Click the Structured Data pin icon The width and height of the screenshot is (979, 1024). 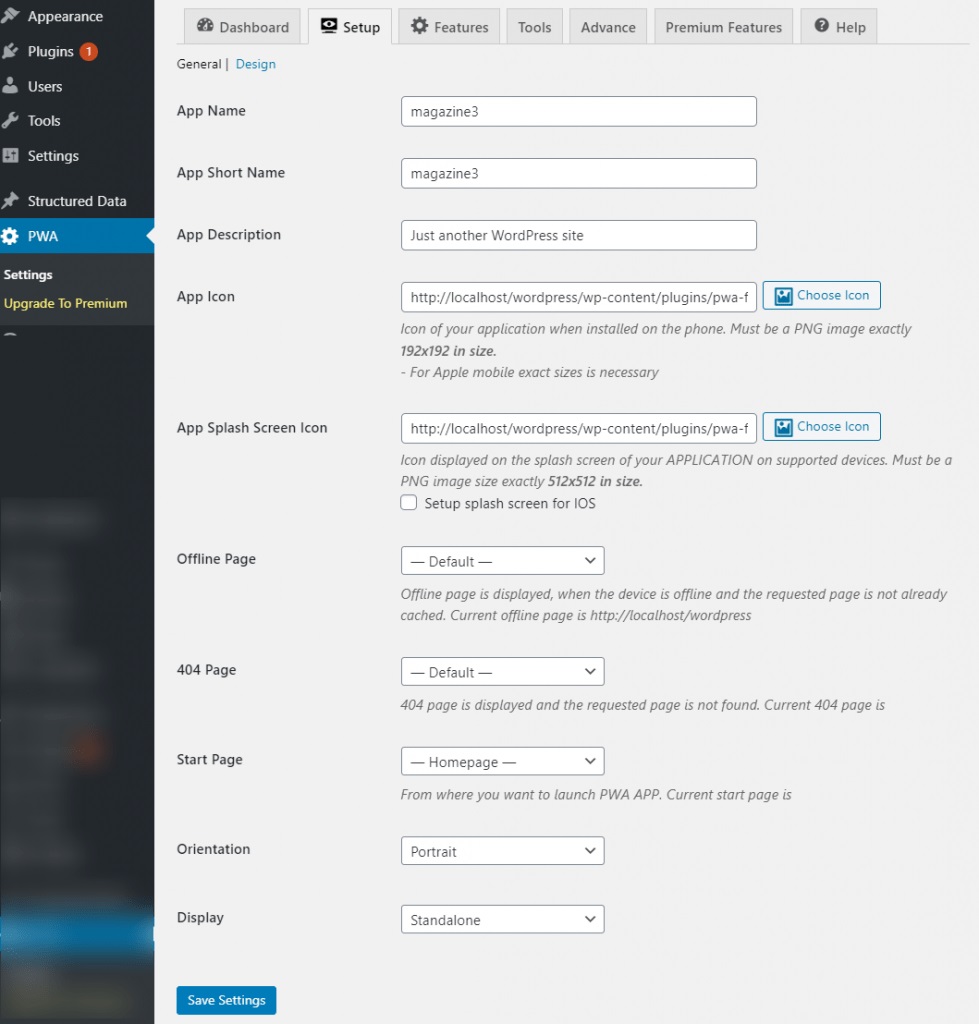click(x=11, y=201)
